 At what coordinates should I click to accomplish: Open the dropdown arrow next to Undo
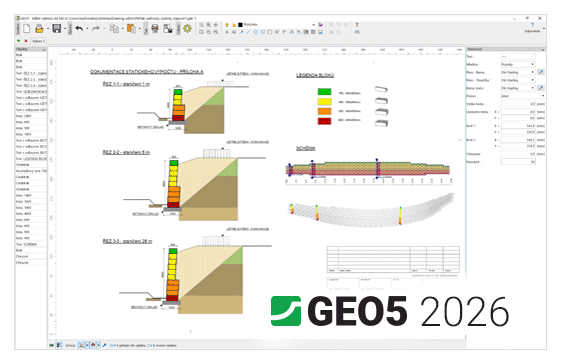tap(87, 29)
